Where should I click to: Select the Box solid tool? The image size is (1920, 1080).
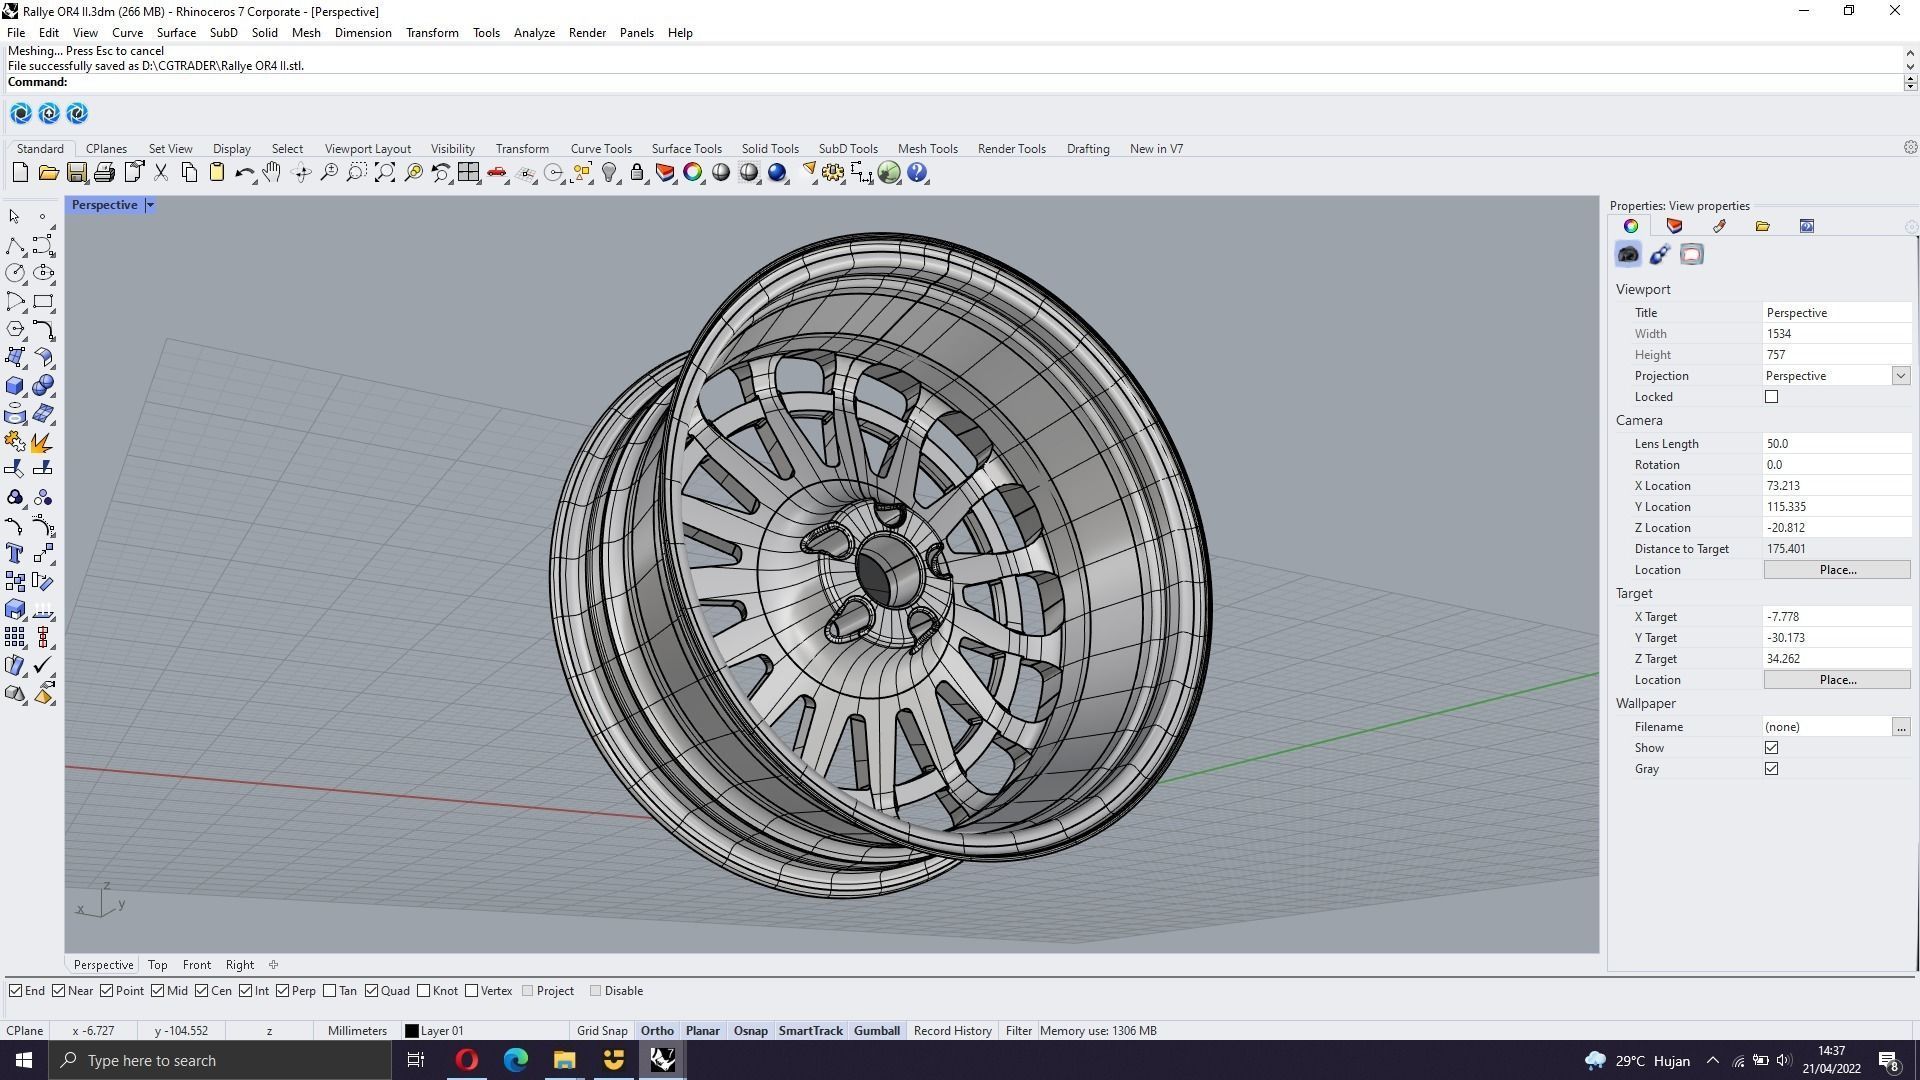point(15,386)
